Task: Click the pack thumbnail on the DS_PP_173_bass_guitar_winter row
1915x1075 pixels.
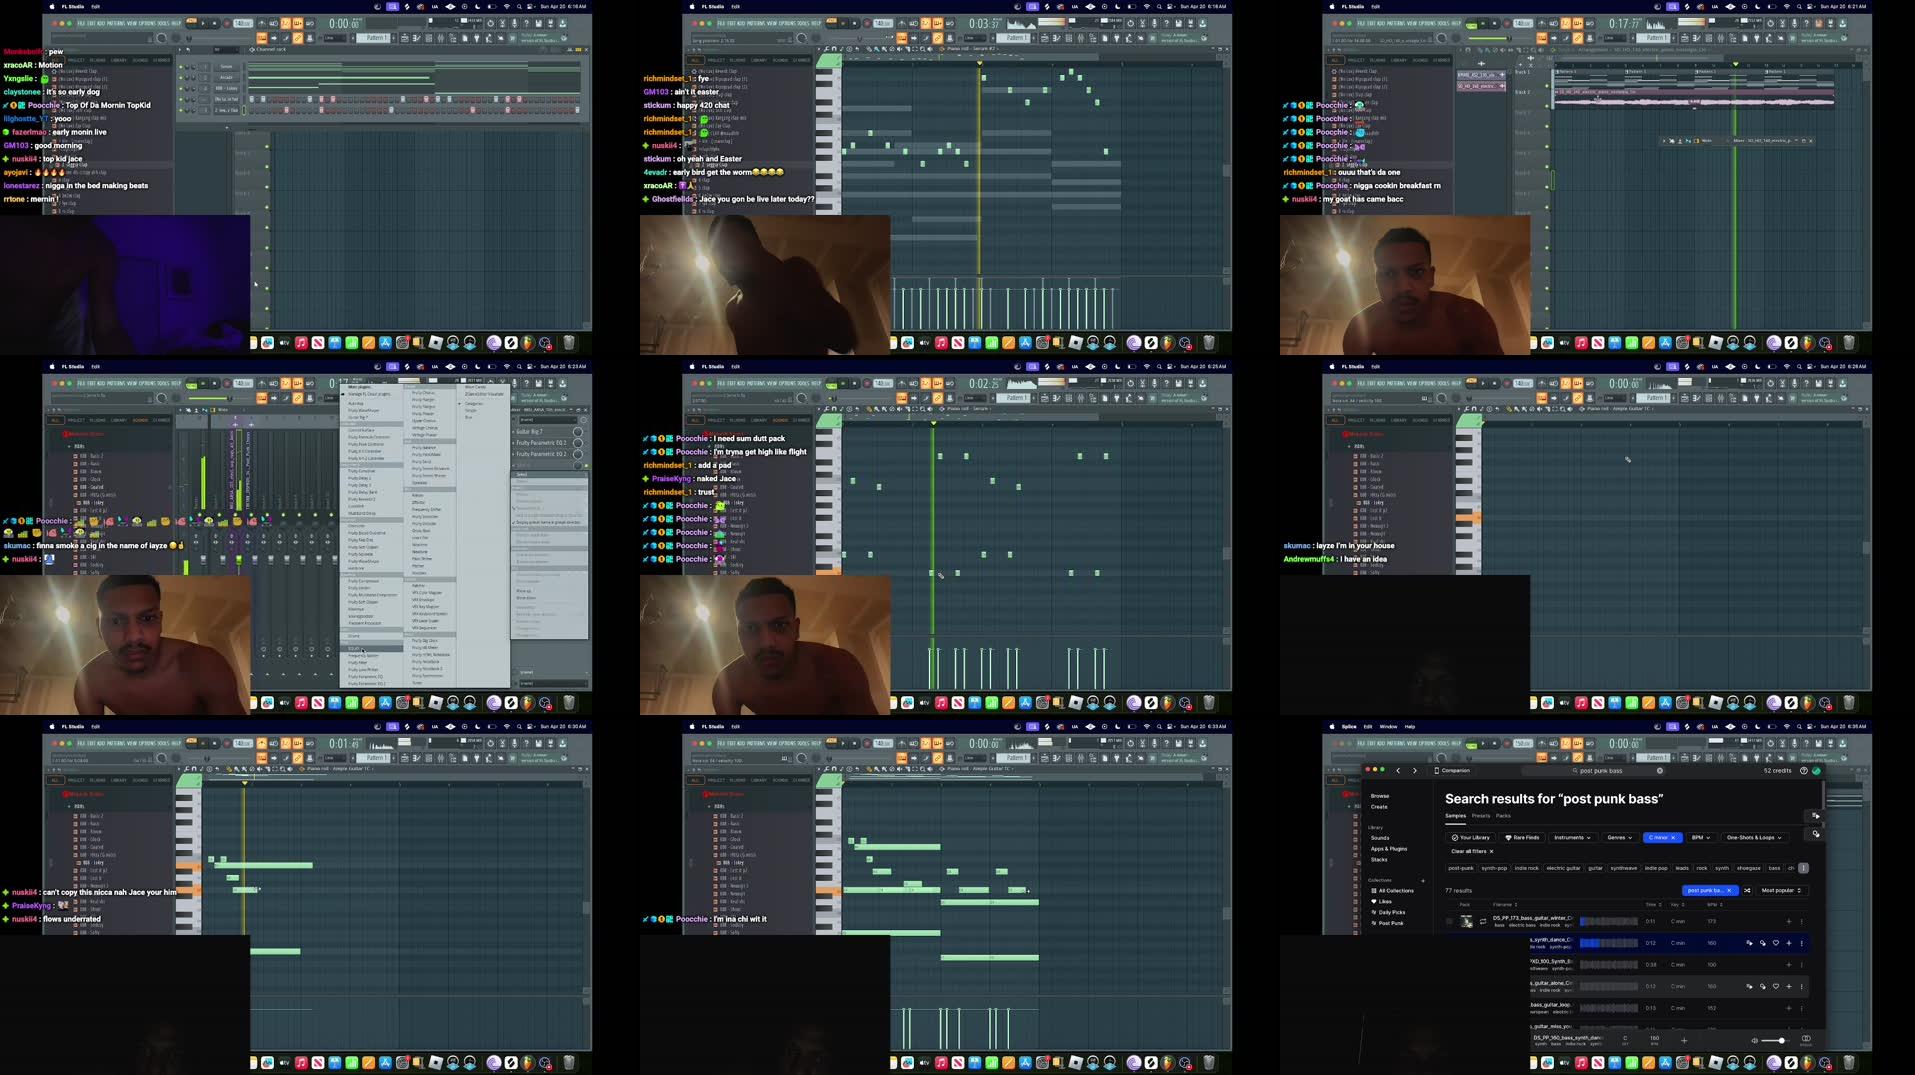Action: tap(1466, 921)
